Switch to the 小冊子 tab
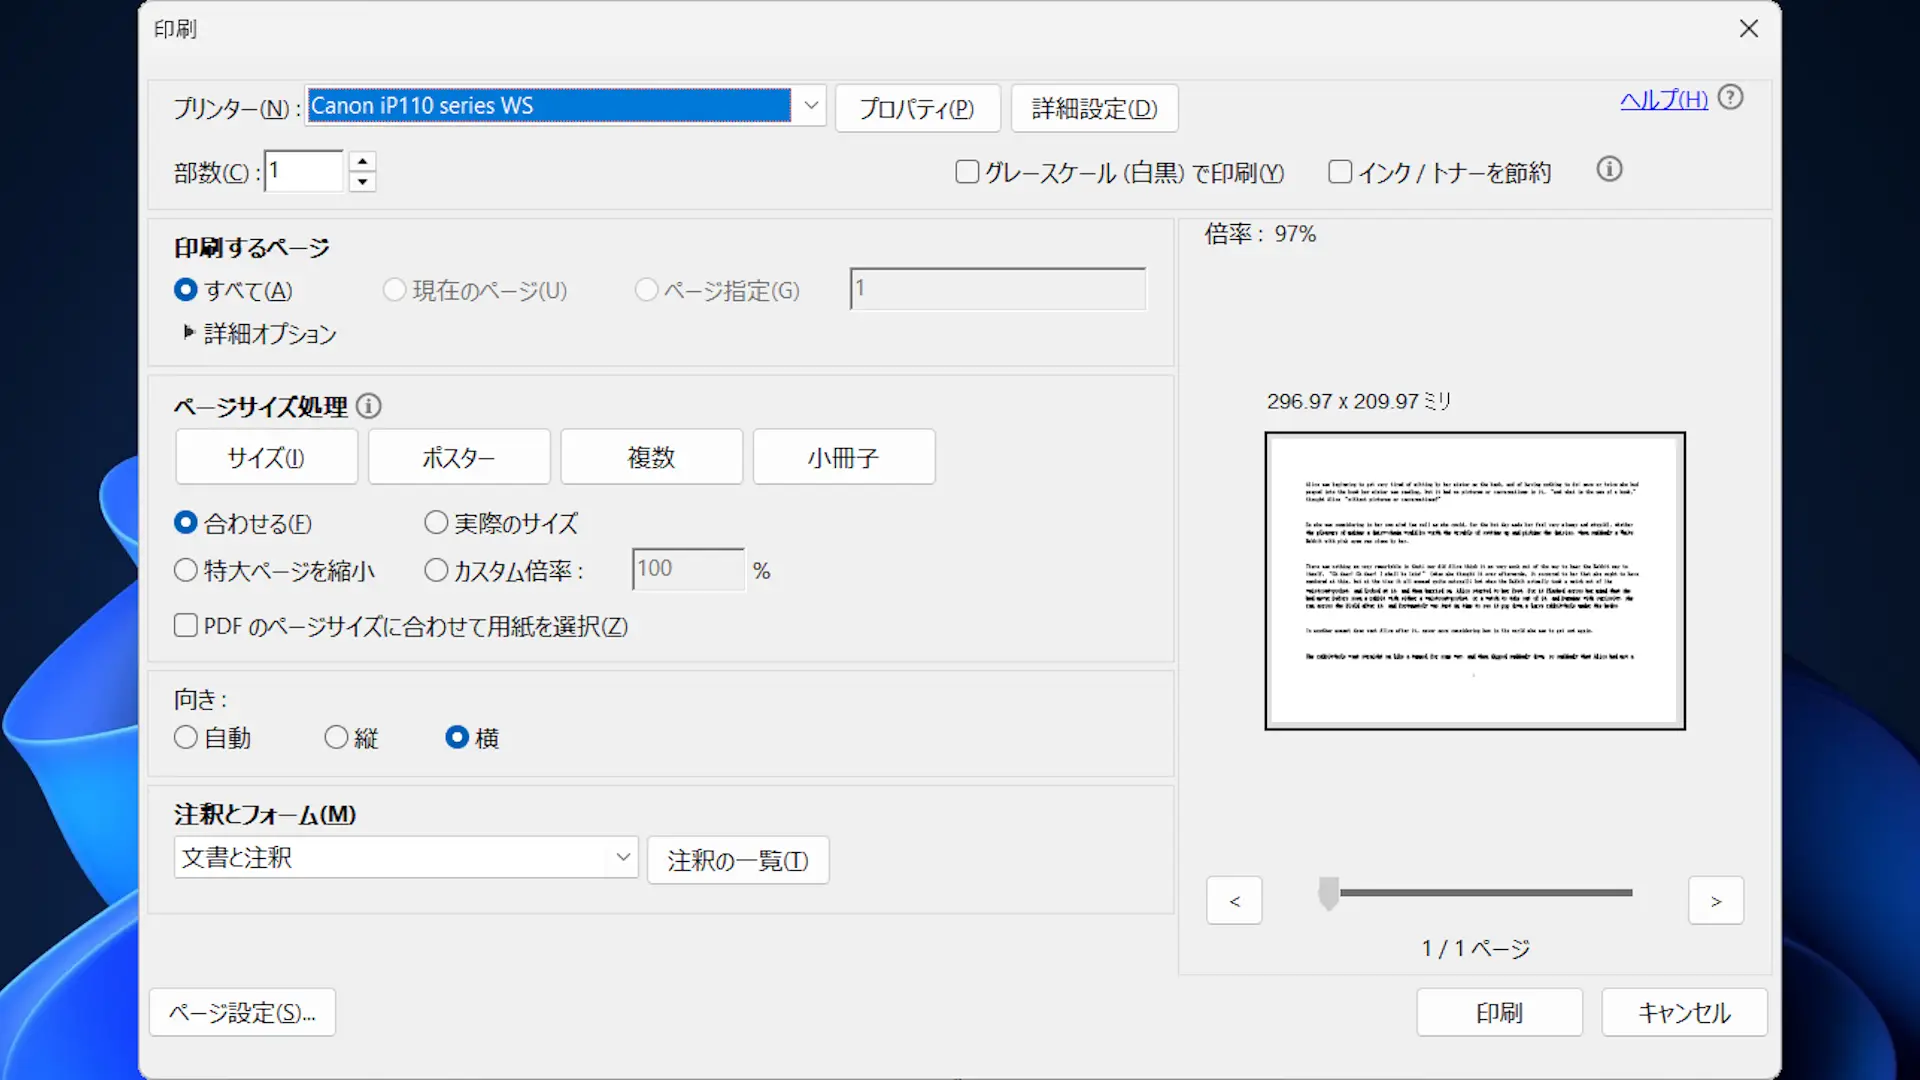Image resolution: width=1920 pixels, height=1080 pixels. click(844, 457)
